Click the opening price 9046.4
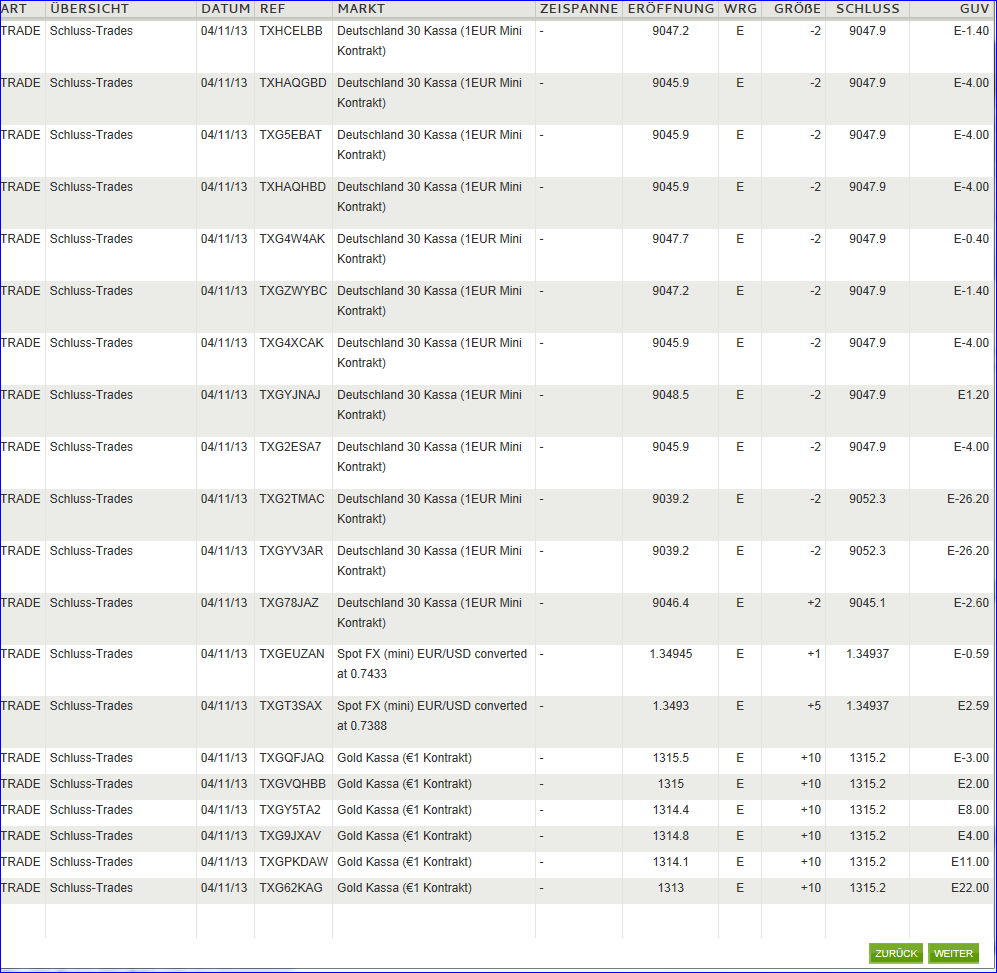997x973 pixels. [670, 603]
